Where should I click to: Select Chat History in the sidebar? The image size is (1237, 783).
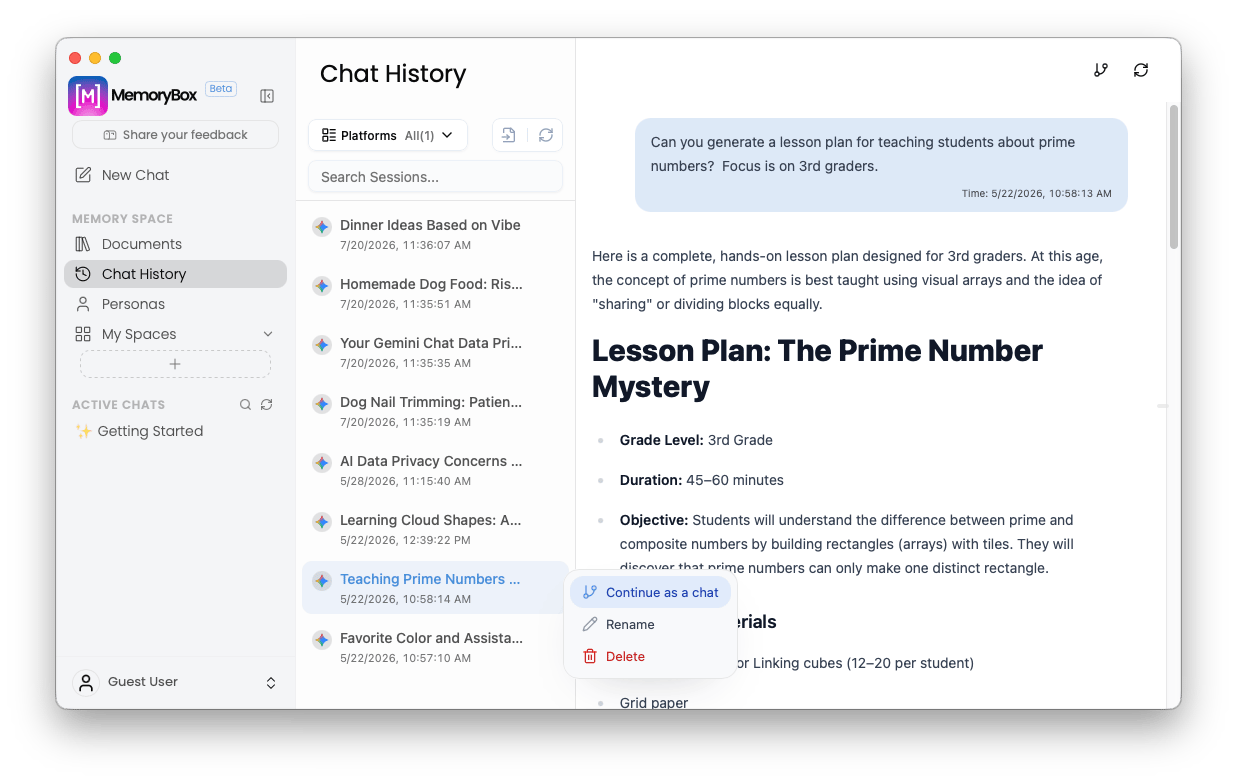[x=175, y=274]
